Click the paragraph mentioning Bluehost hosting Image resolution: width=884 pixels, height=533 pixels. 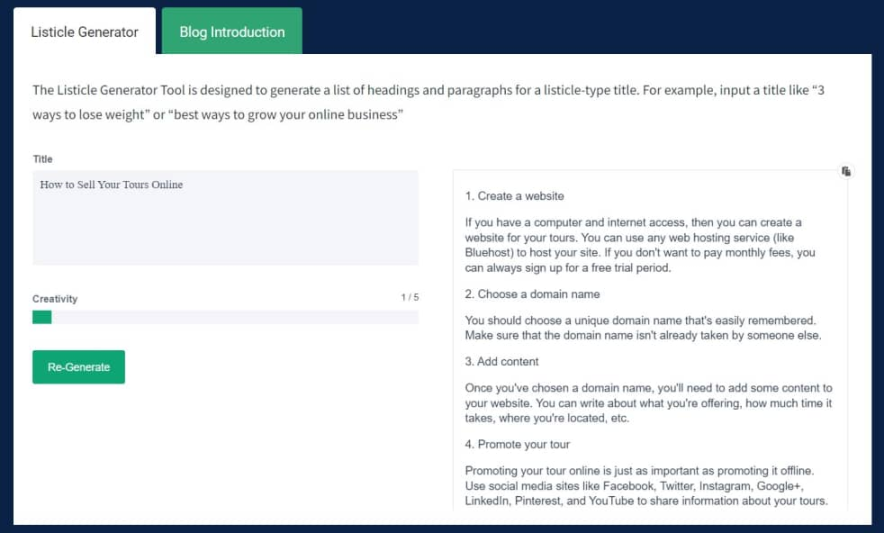coord(640,245)
